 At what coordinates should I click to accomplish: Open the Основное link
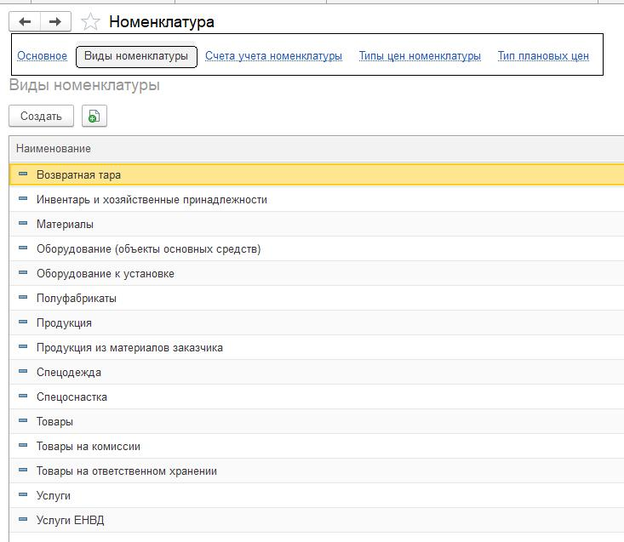coord(42,56)
